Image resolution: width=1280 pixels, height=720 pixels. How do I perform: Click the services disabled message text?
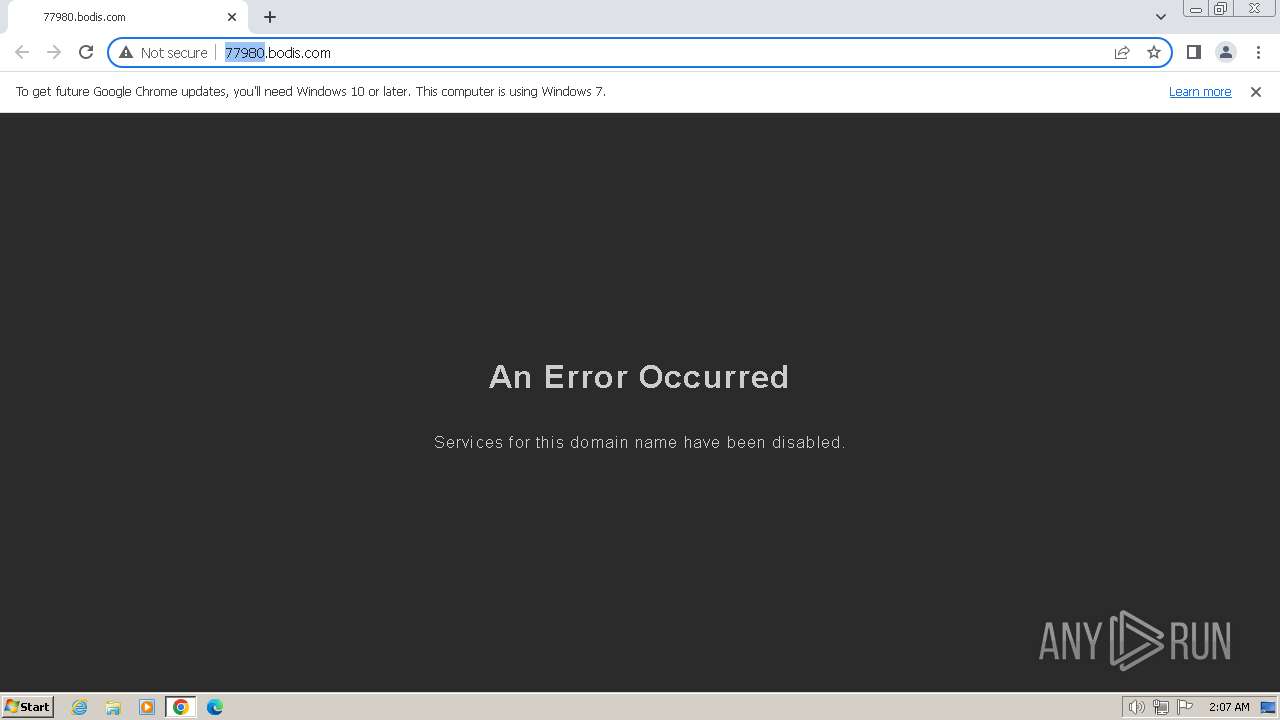tap(640, 442)
